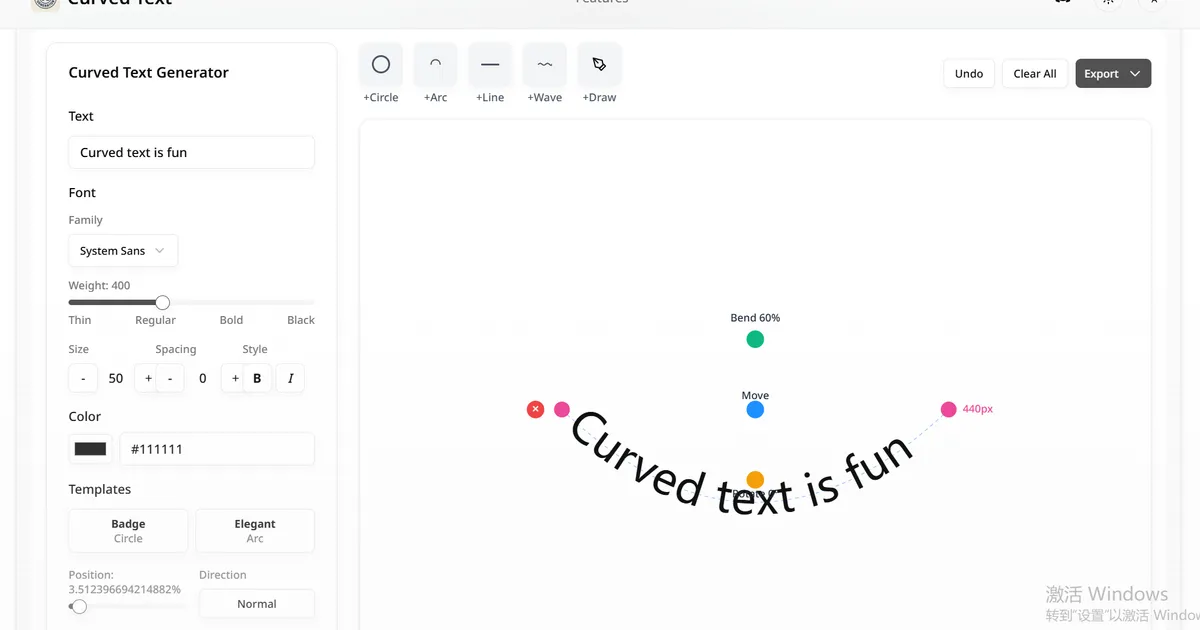Clear the canvas with Clear All
The image size is (1200, 630).
pos(1034,73)
